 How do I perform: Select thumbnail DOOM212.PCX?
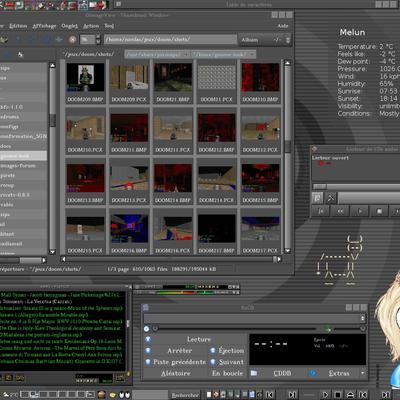(x=260, y=132)
